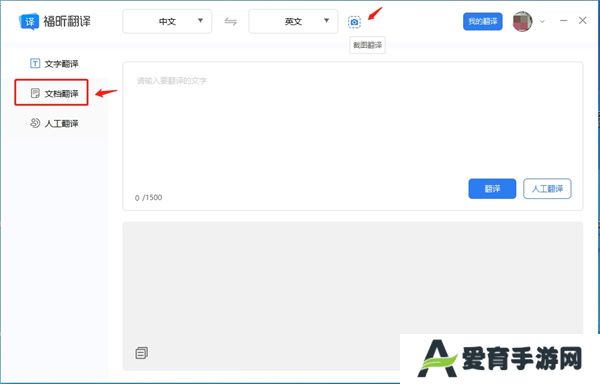The height and width of the screenshot is (384, 600).
Task: Swap source and target languages
Action: (230, 21)
